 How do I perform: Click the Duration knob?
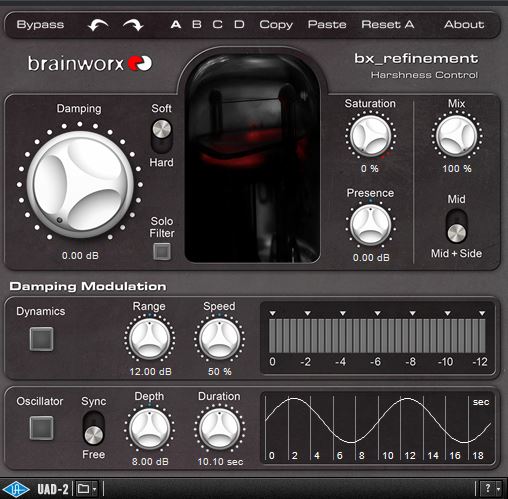[x=219, y=429]
